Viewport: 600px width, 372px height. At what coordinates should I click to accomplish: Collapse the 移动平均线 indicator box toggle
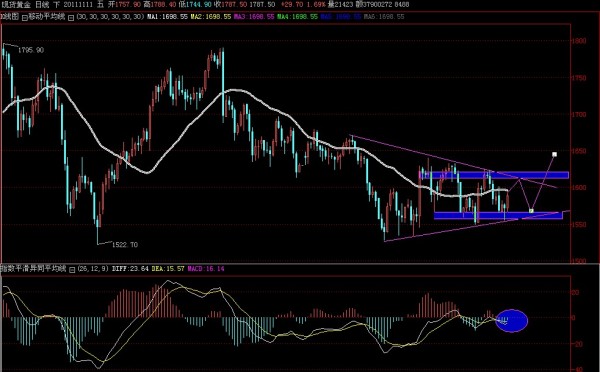pos(25,17)
